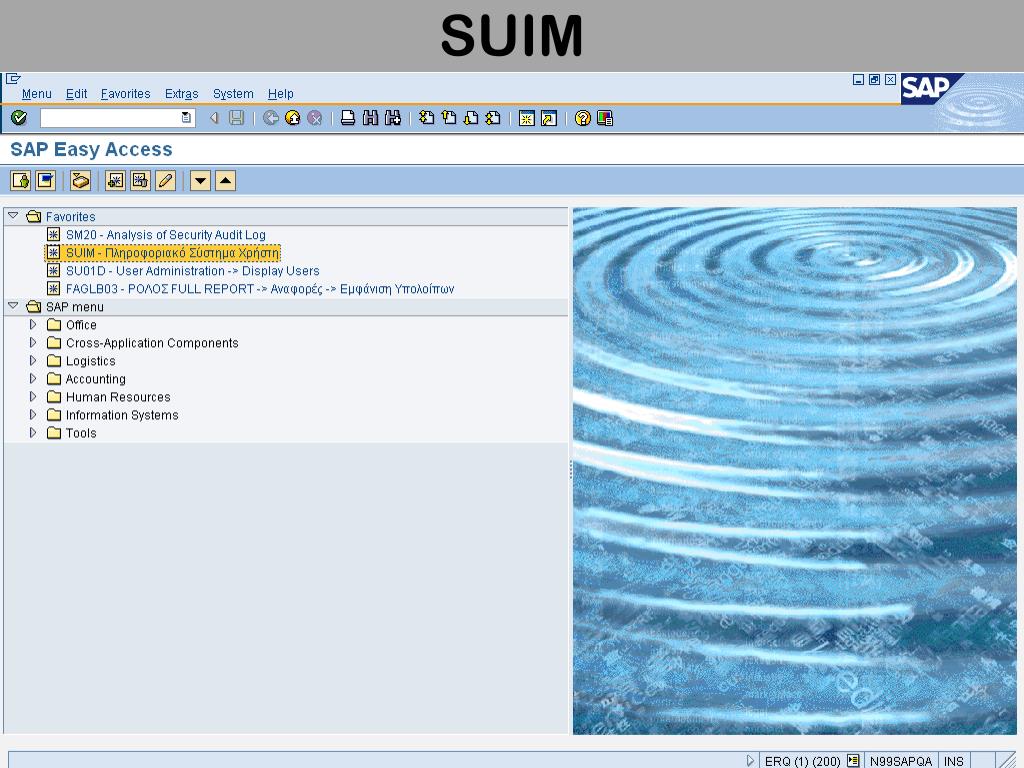
Task: Click the Favorites folder label
Action: coord(71,216)
